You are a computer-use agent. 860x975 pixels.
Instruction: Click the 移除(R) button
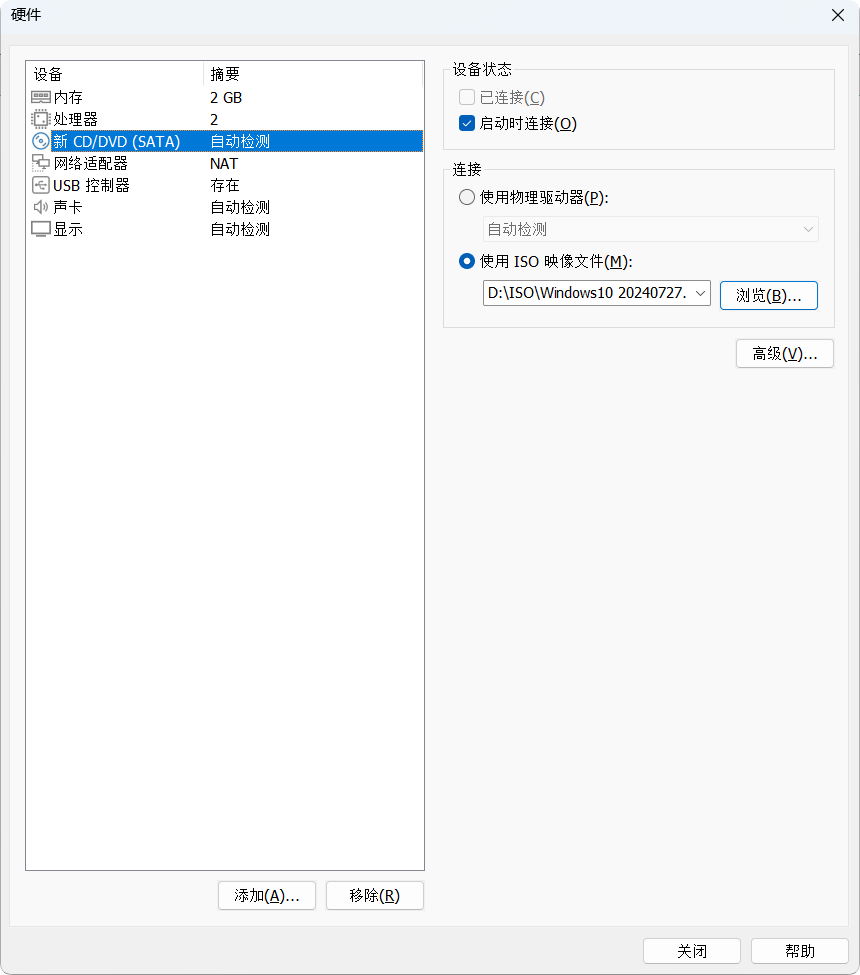point(374,895)
